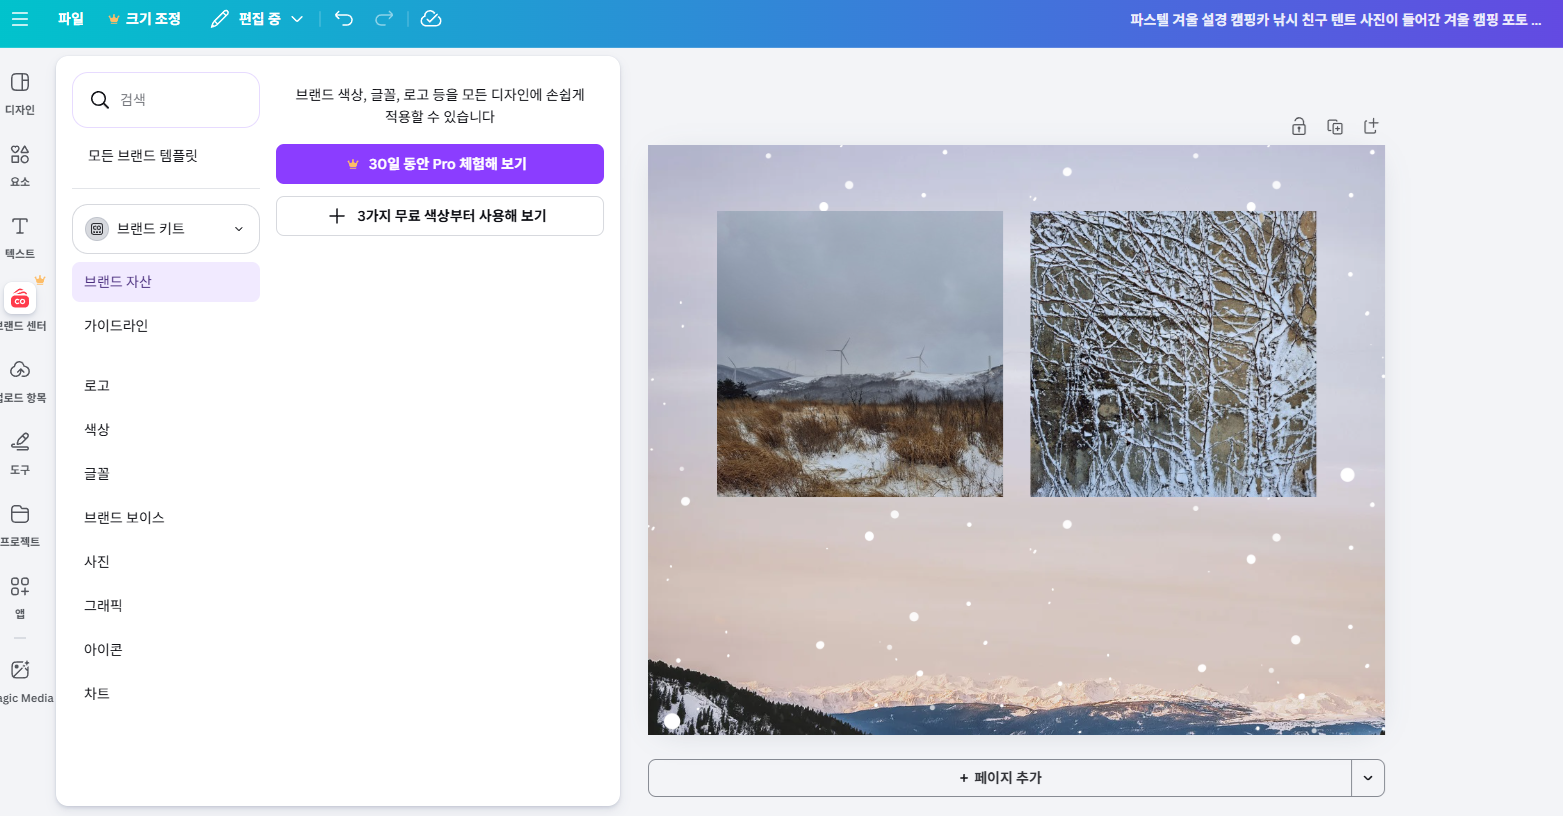1563x816 pixels.
Task: Open the 브랜드 키트 selector
Action: click(x=166, y=228)
